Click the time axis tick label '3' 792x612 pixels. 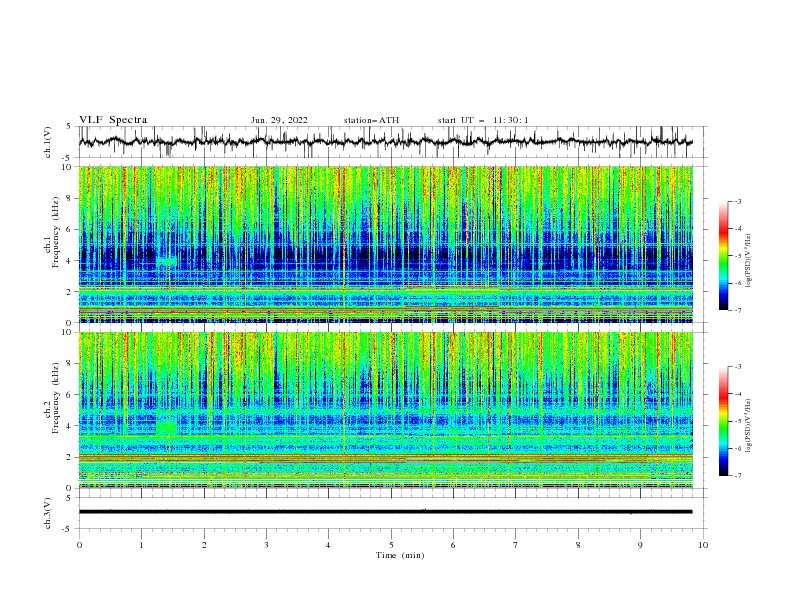[266, 545]
